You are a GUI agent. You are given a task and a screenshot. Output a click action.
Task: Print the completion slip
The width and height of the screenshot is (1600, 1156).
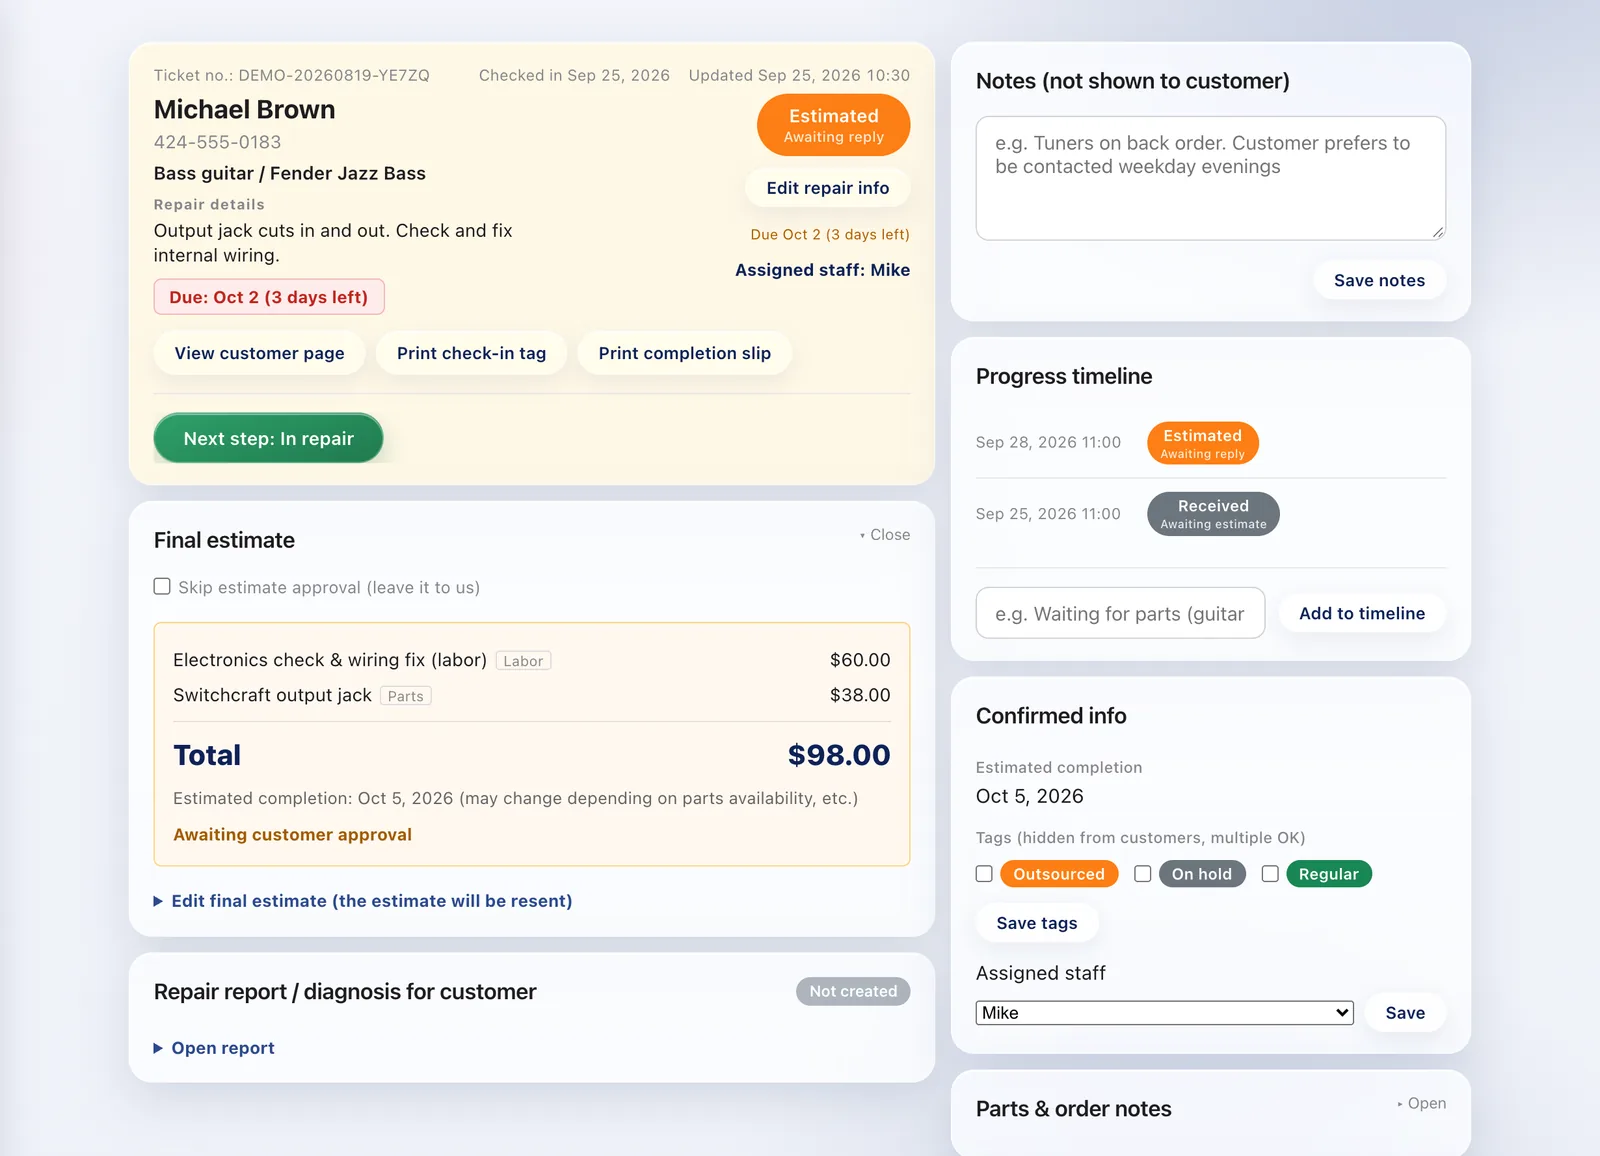(x=685, y=353)
